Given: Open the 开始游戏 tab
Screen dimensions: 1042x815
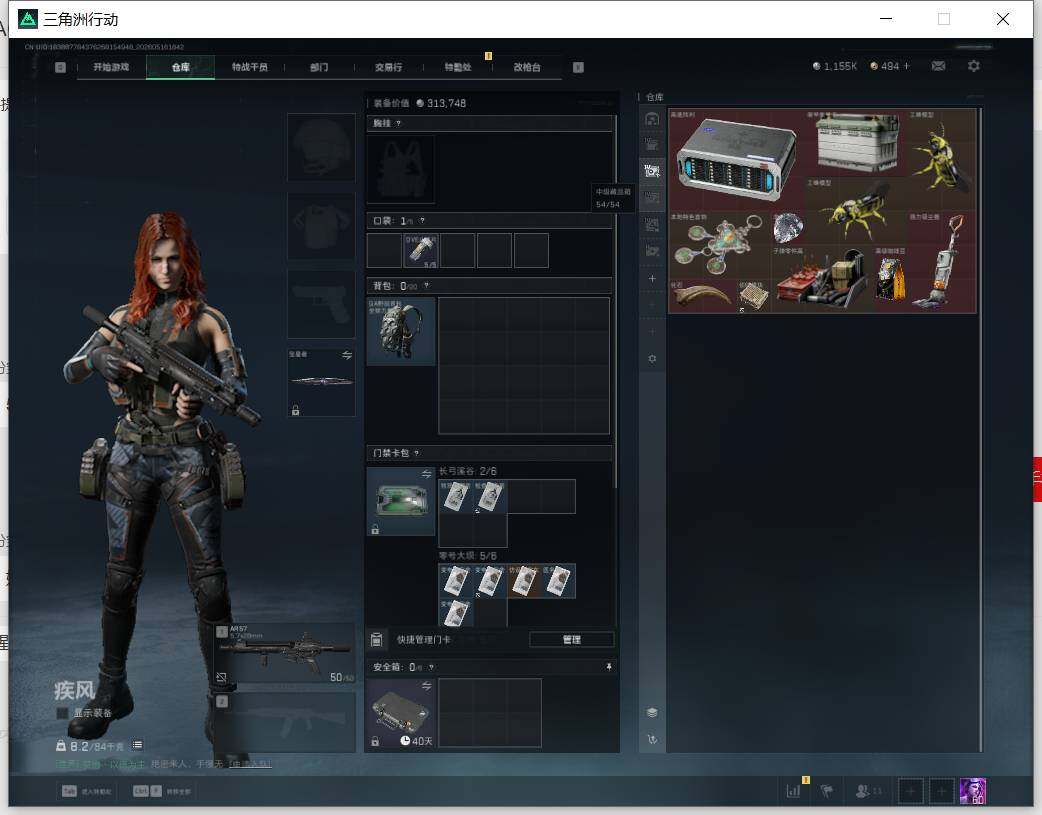Looking at the screenshot, I should (x=111, y=67).
